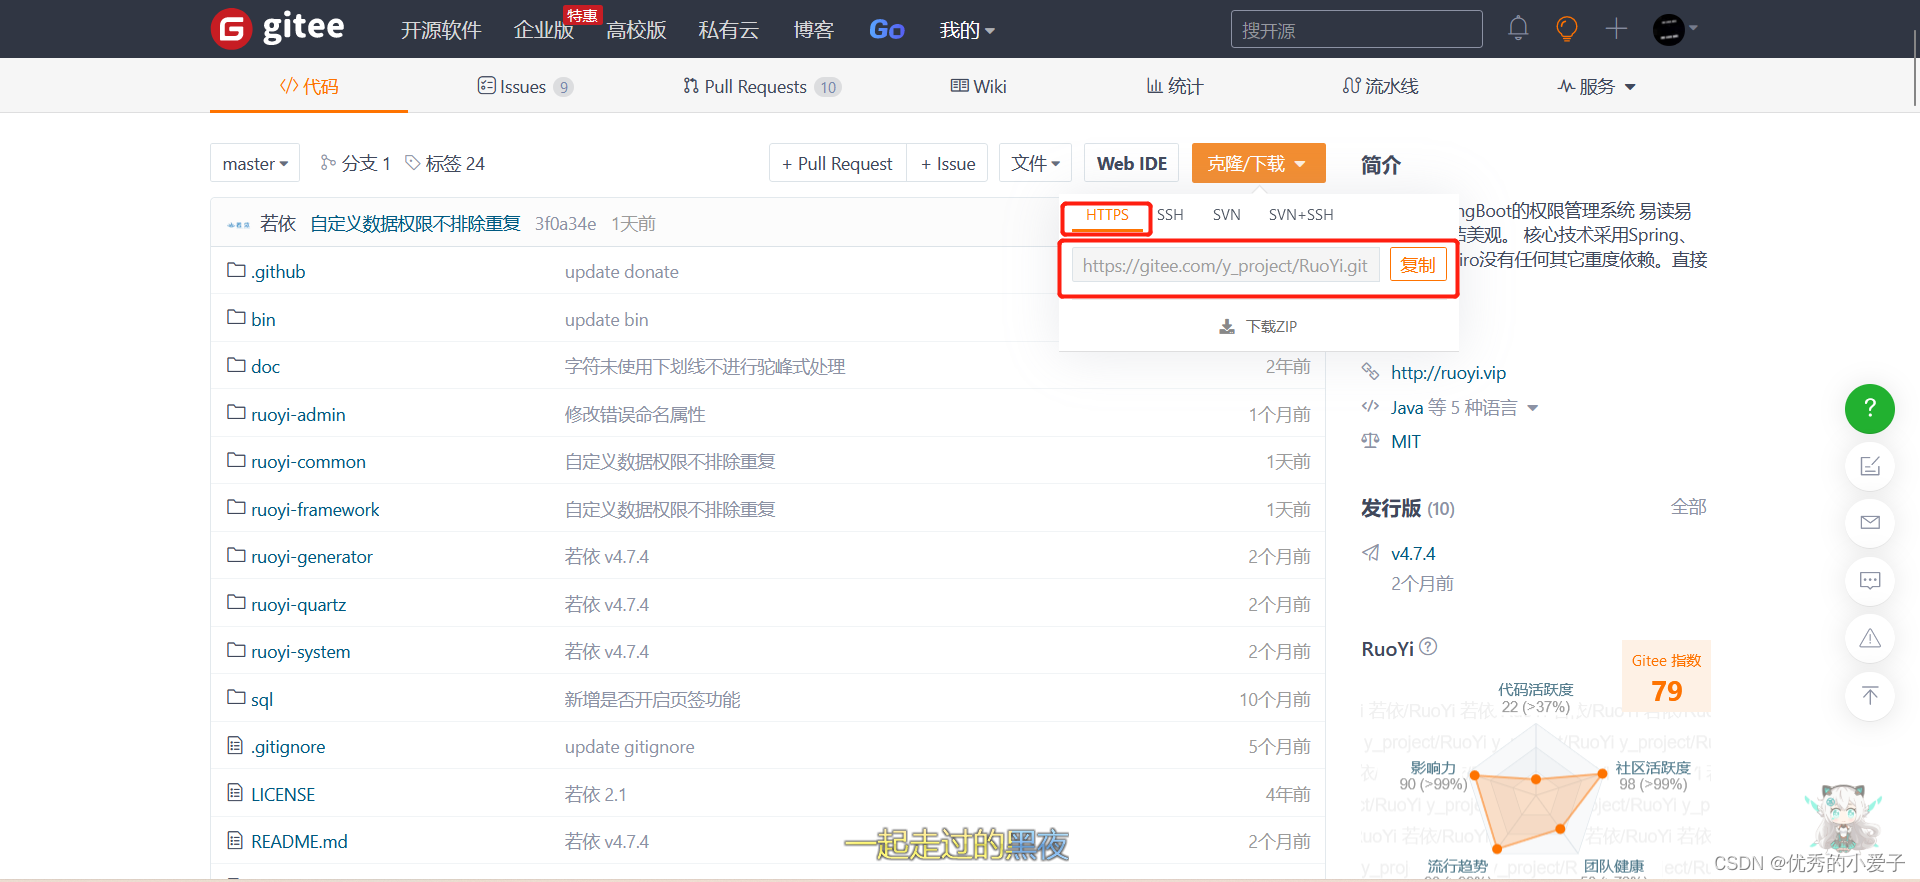Screen dimensions: 1920x882
Task: Click the folder icon for sql
Action: [236, 697]
